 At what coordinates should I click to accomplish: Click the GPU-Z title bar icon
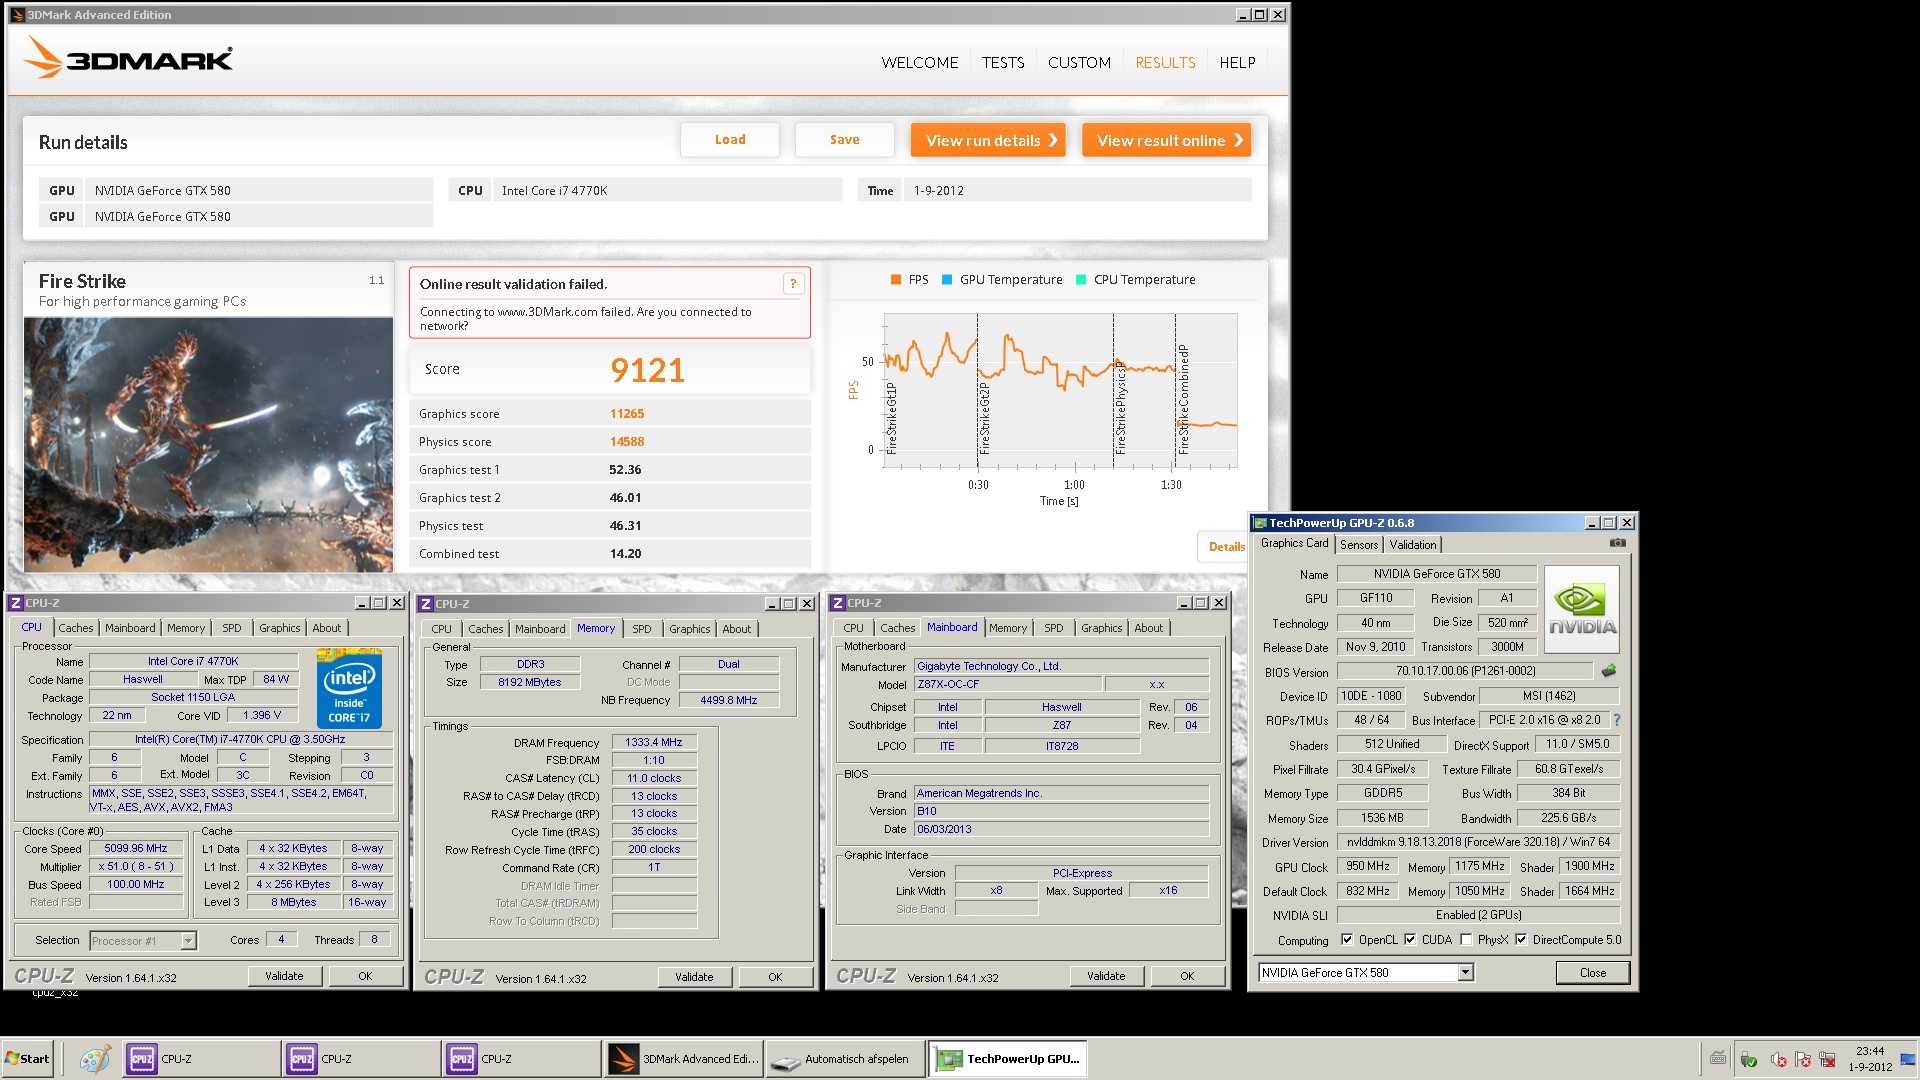1260,523
